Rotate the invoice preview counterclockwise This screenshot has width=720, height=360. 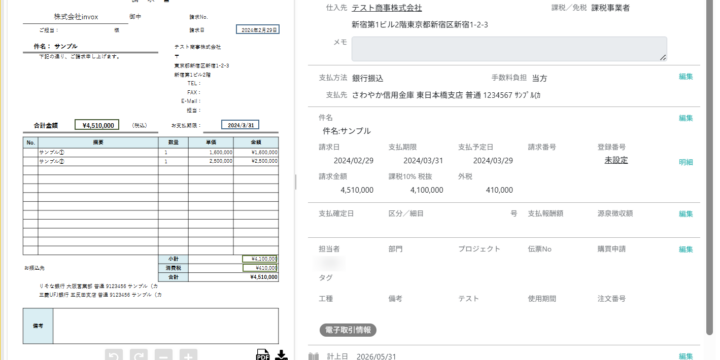pos(114,355)
